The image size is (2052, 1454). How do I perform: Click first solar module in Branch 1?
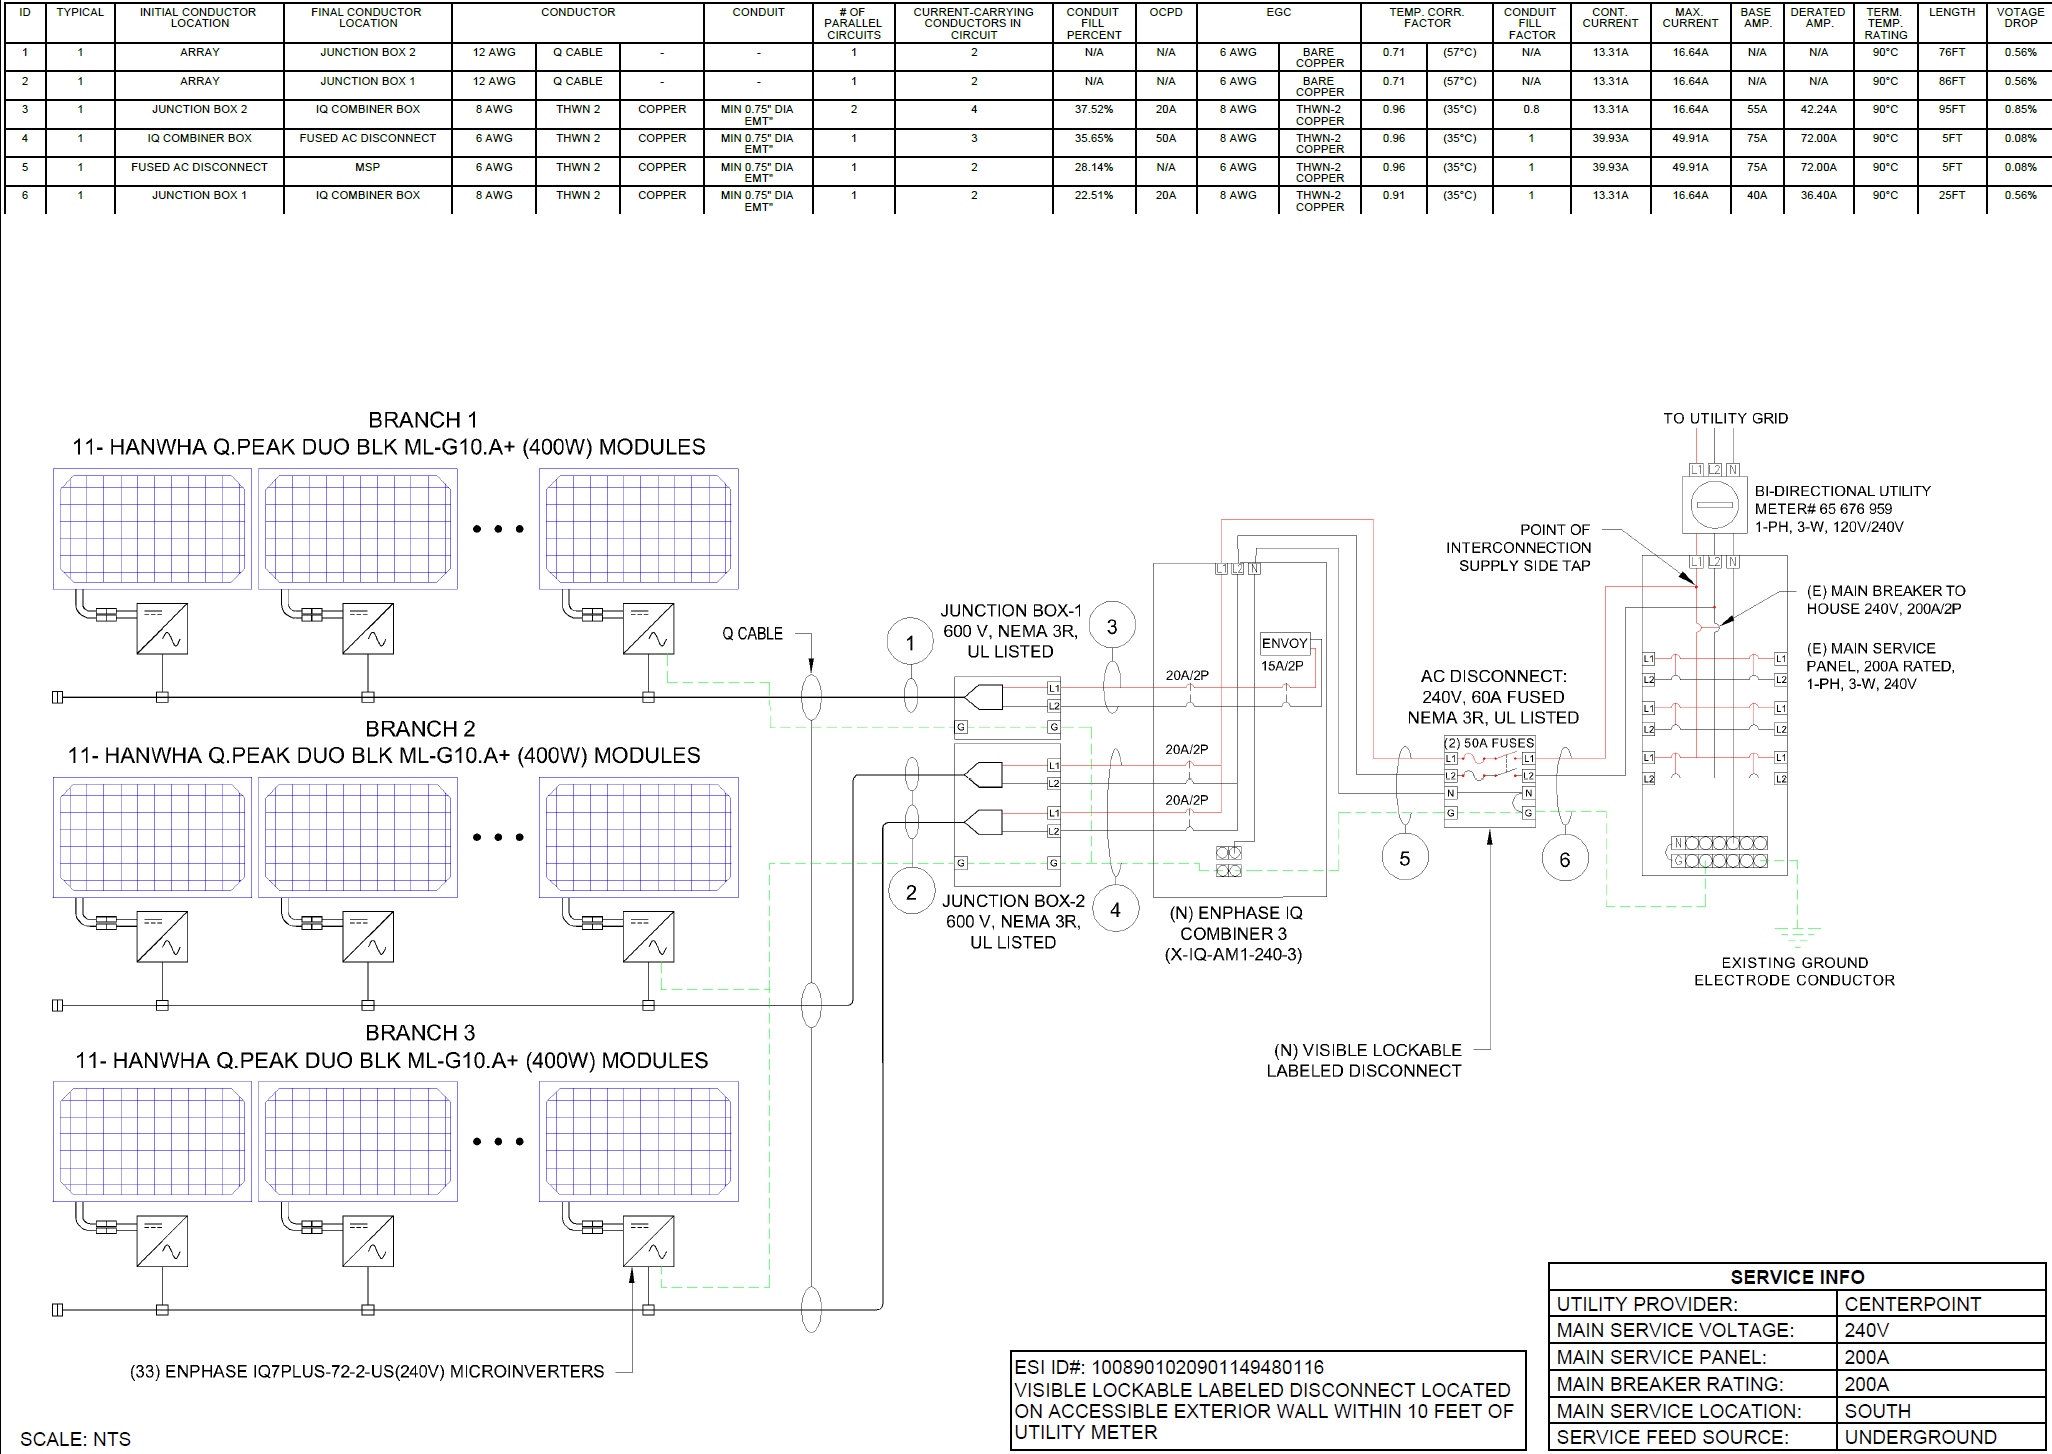coord(152,529)
